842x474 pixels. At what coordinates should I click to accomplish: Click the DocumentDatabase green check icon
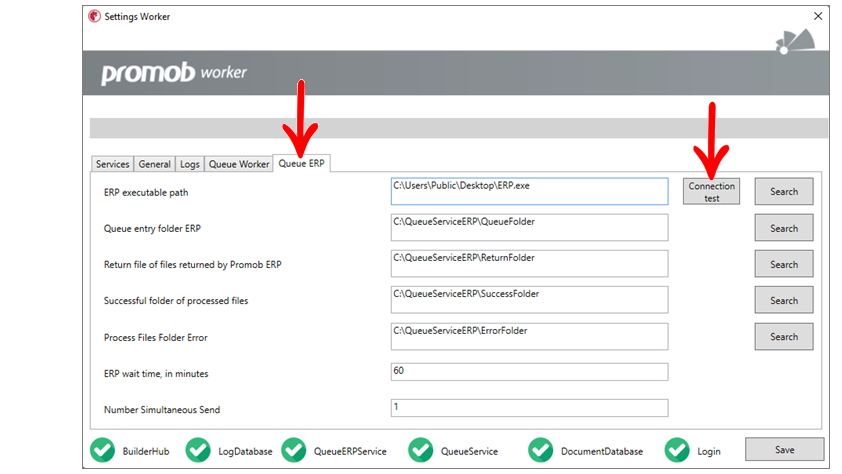coord(541,450)
